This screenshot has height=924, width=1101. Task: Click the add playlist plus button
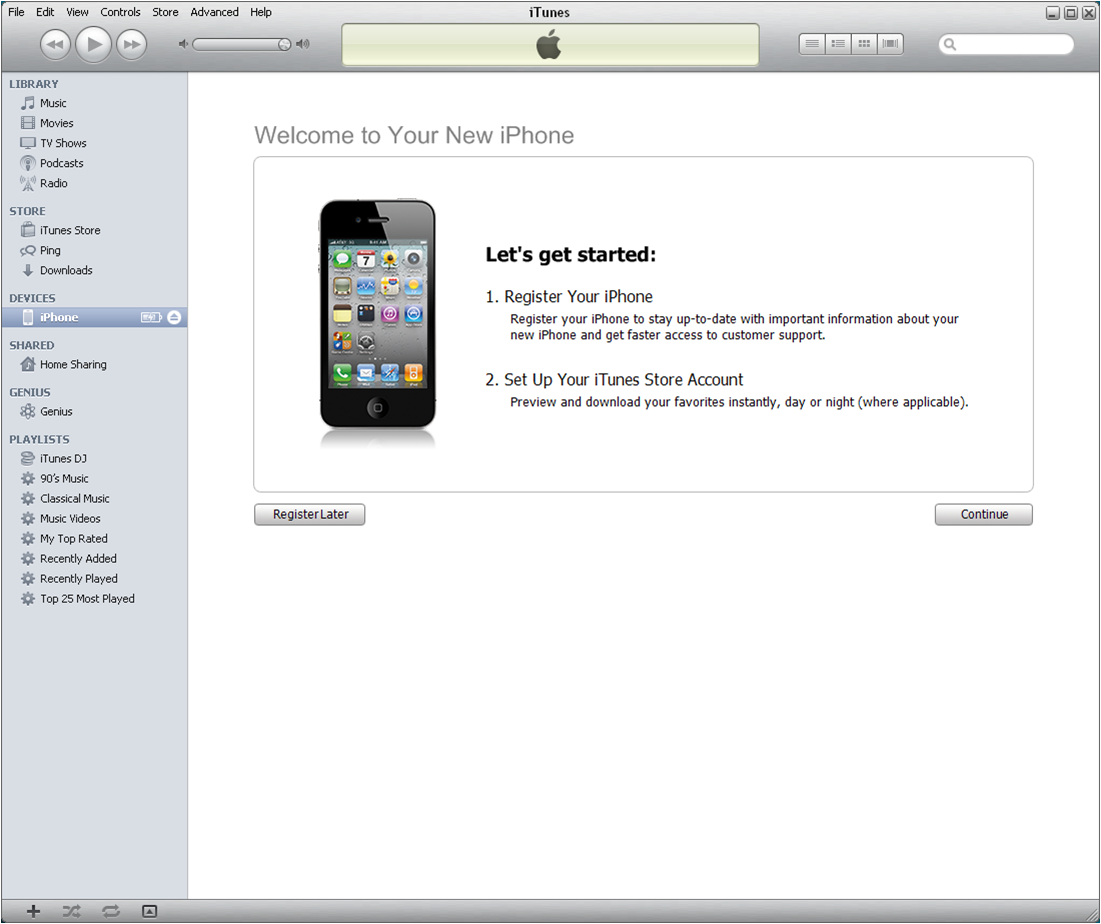point(33,912)
